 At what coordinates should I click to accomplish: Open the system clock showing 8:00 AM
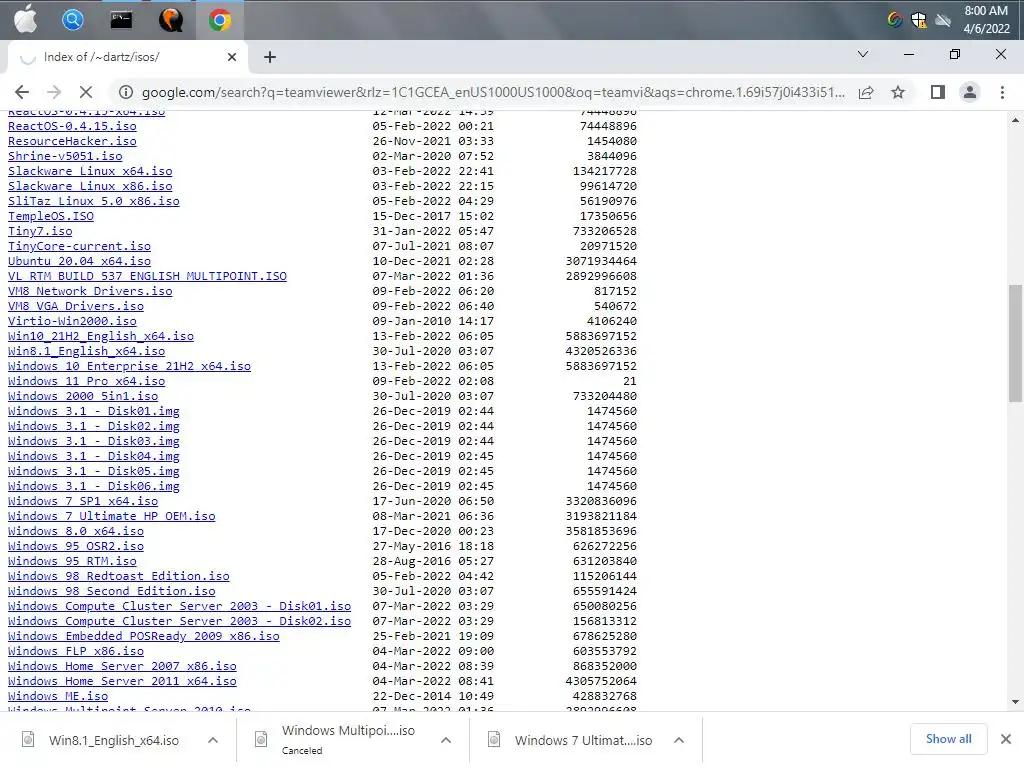pyautogui.click(x=986, y=20)
